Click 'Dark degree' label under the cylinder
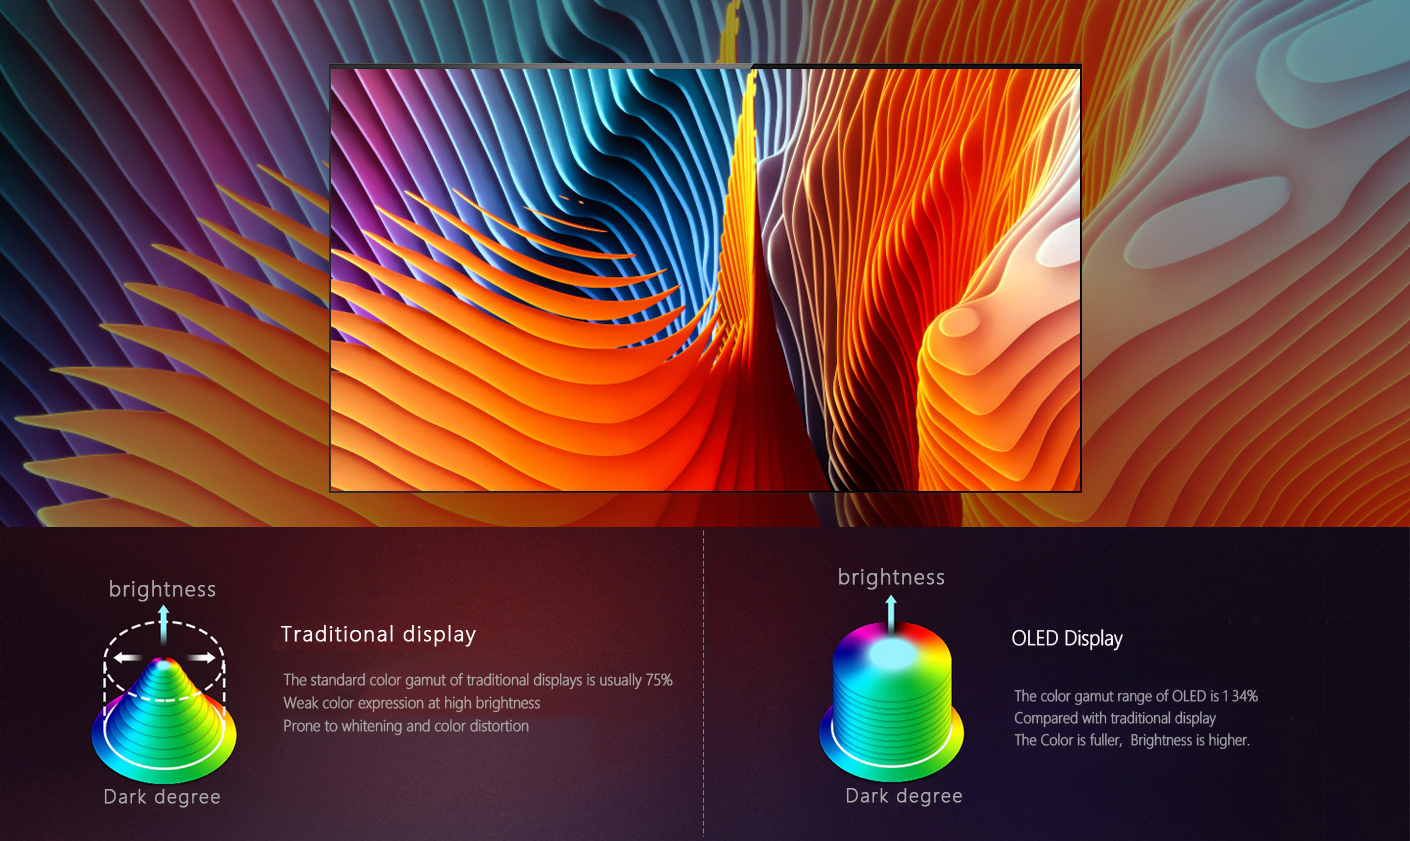Image resolution: width=1410 pixels, height=841 pixels. 904,796
